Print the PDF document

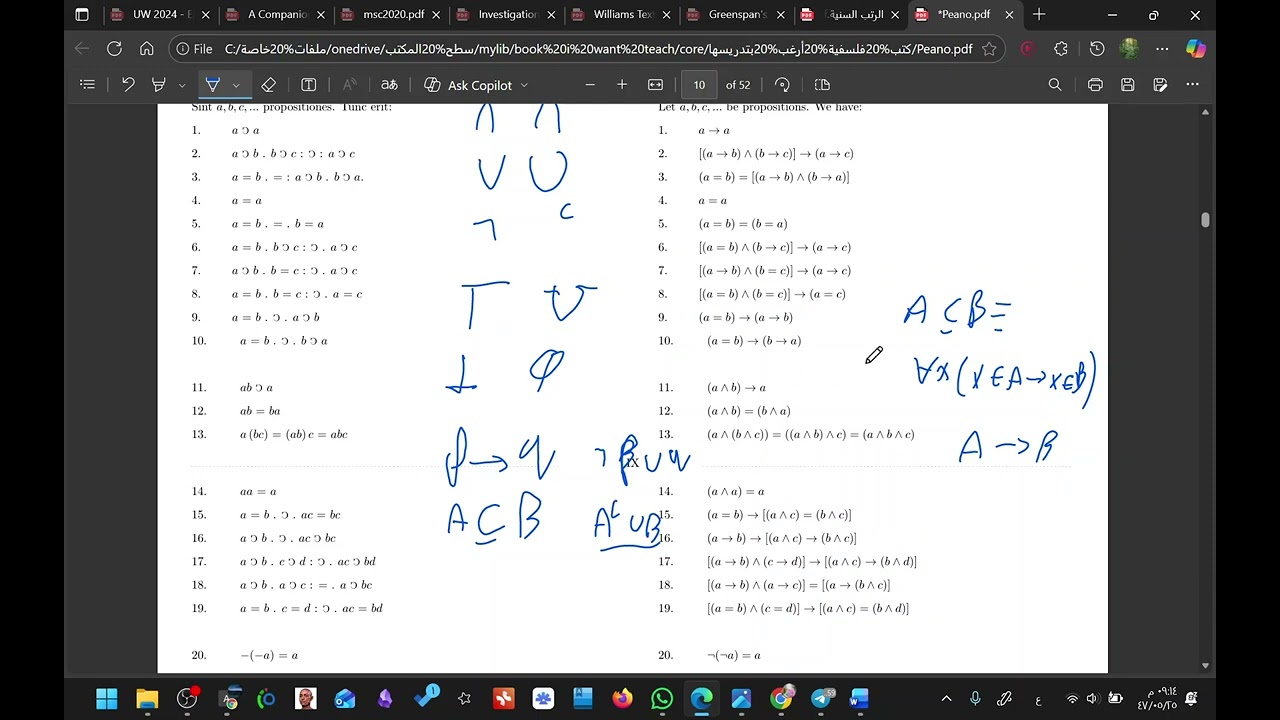click(1095, 85)
